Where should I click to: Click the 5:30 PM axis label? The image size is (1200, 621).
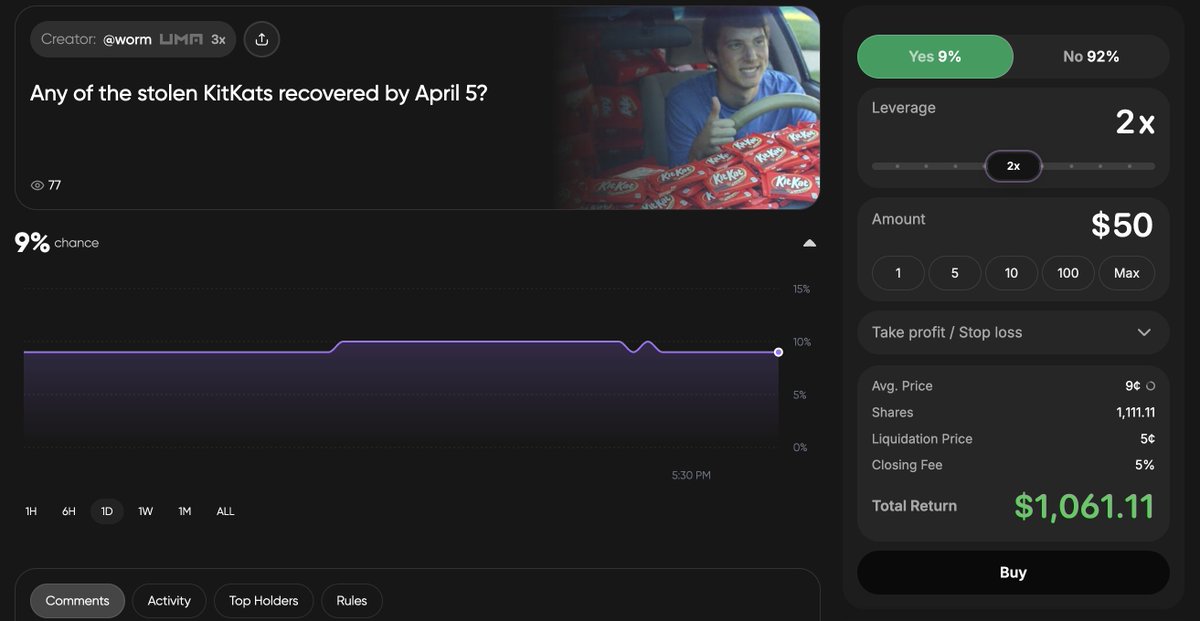click(x=691, y=475)
